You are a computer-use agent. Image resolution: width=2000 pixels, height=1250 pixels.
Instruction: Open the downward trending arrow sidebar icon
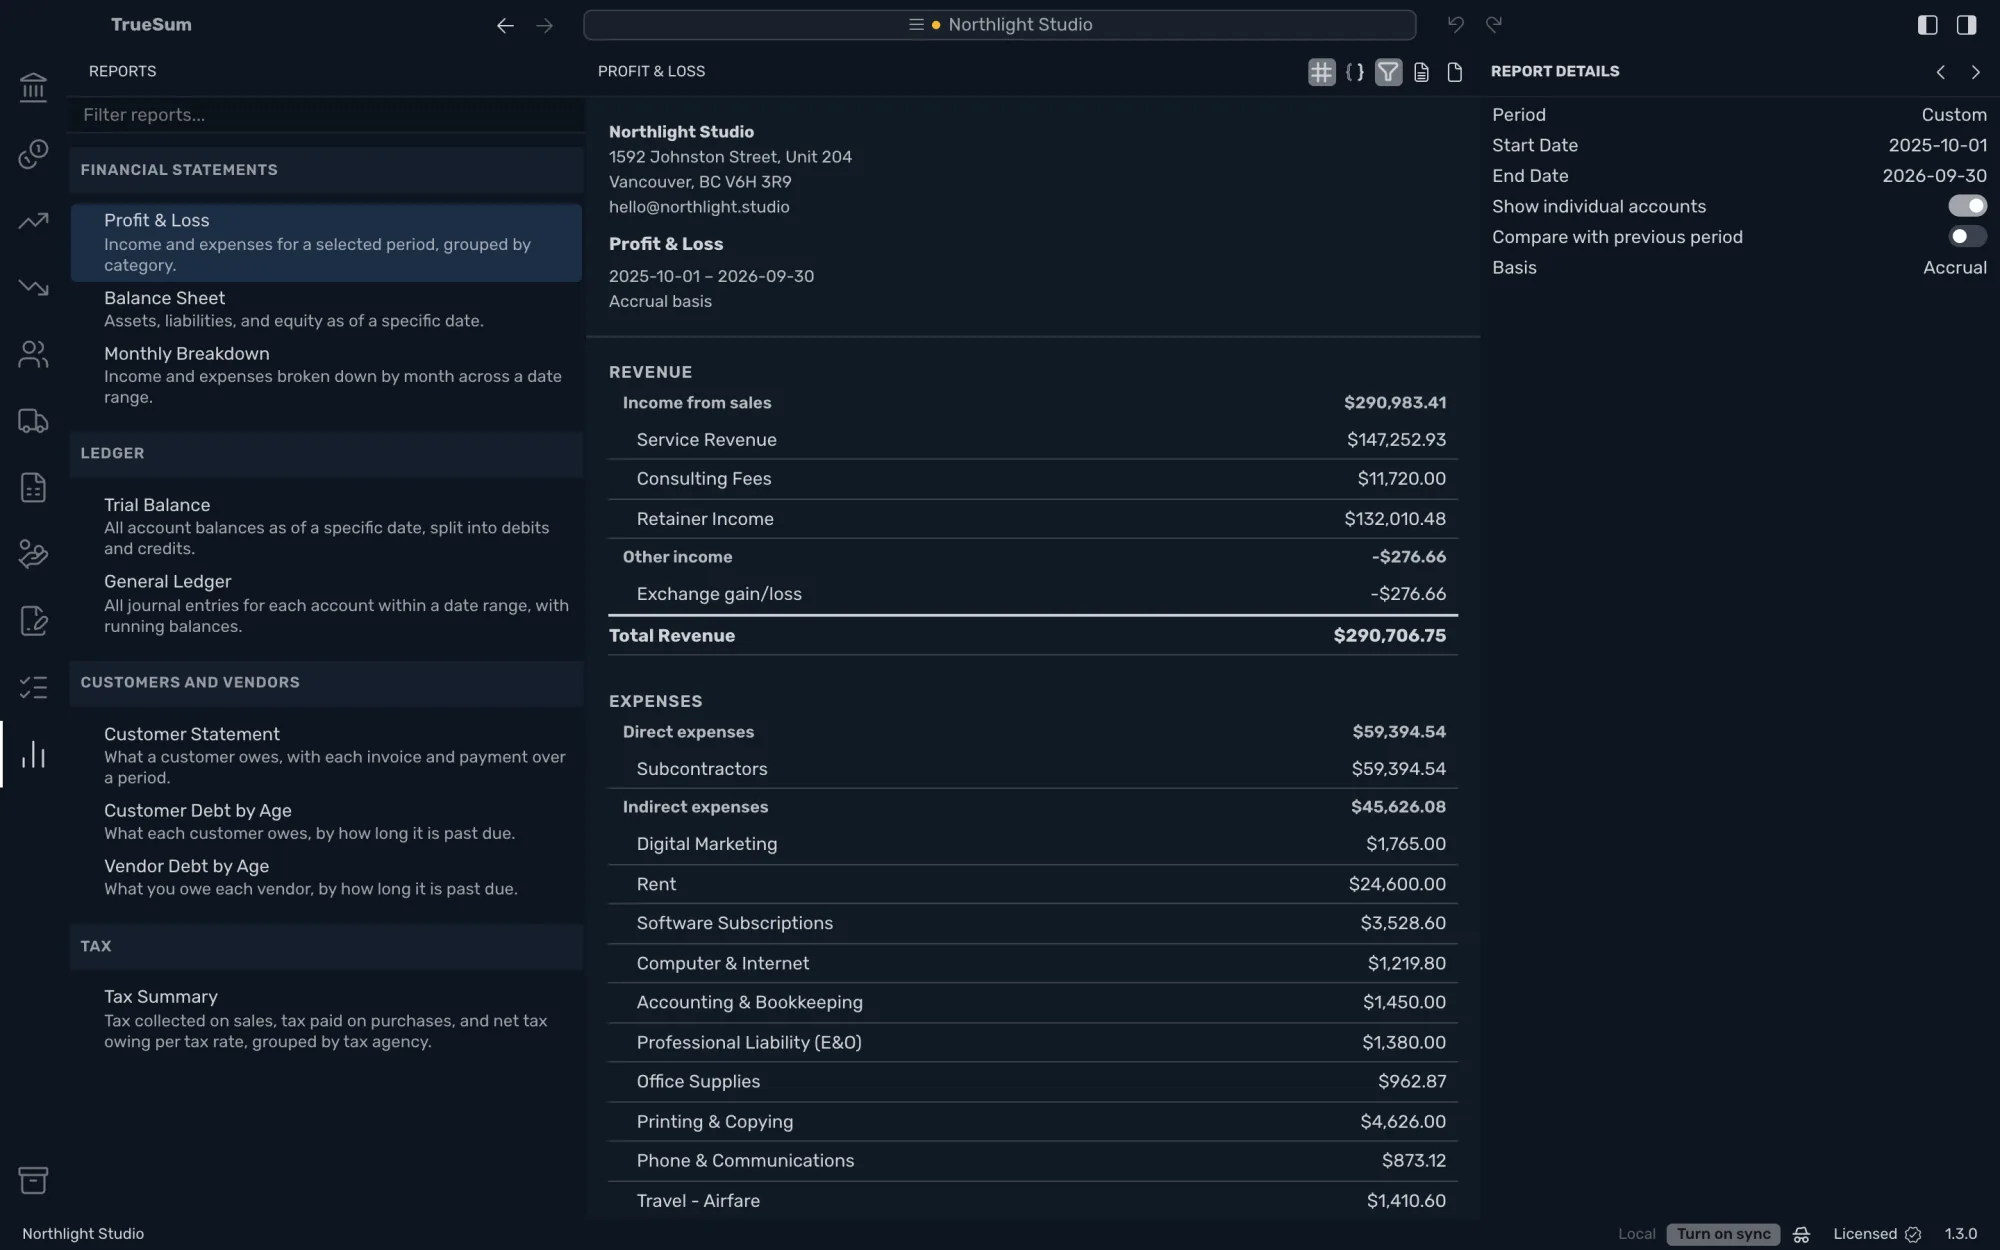pos(33,287)
